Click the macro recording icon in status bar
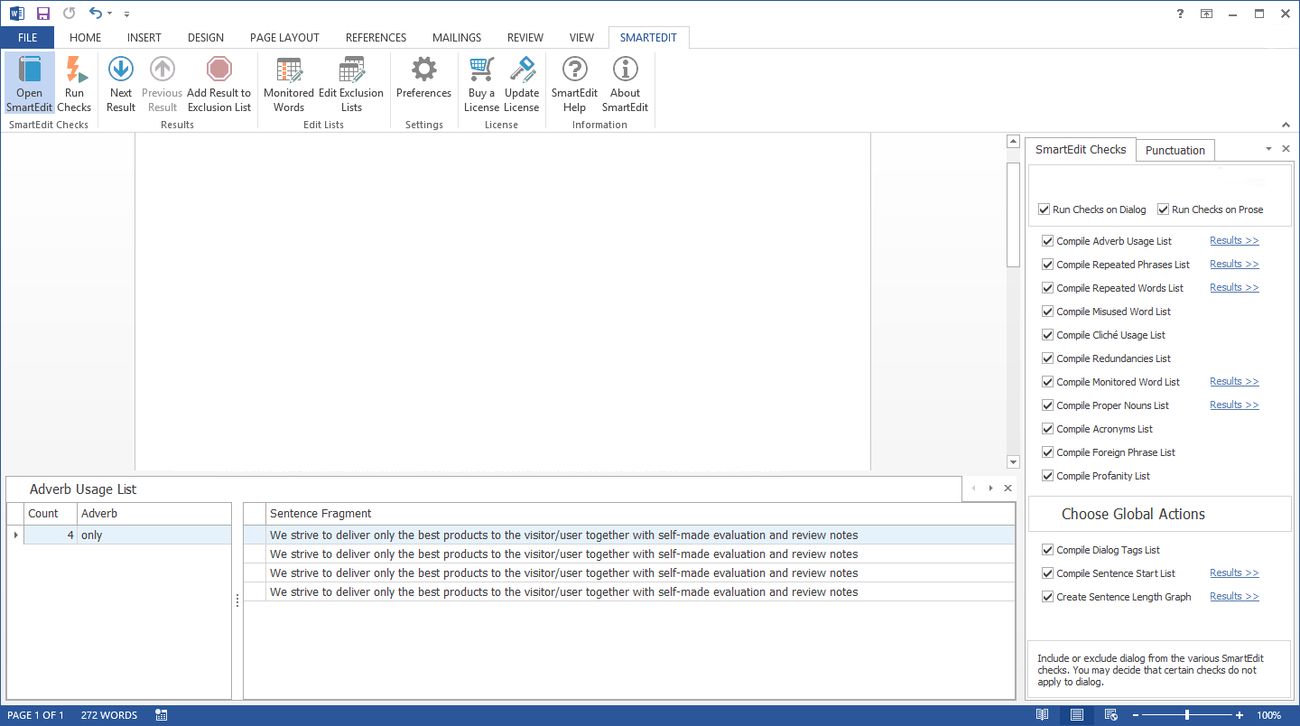The image size is (1300, 726). 161,715
